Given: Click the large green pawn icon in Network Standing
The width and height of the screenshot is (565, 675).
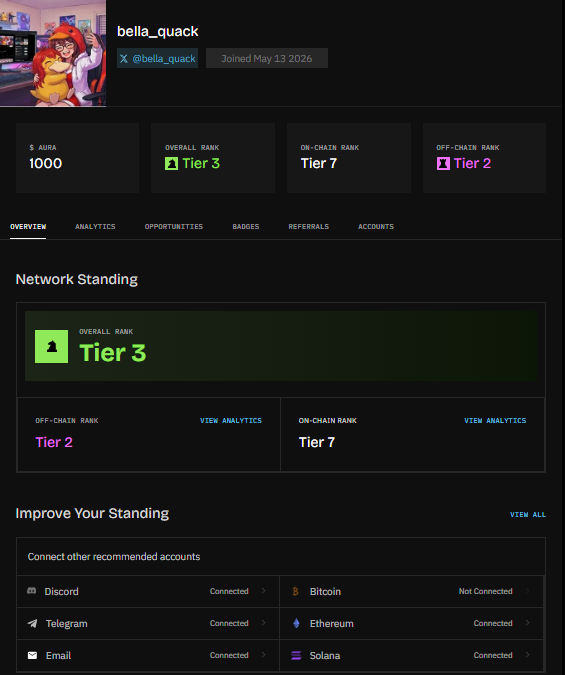Looking at the screenshot, I should (x=51, y=347).
